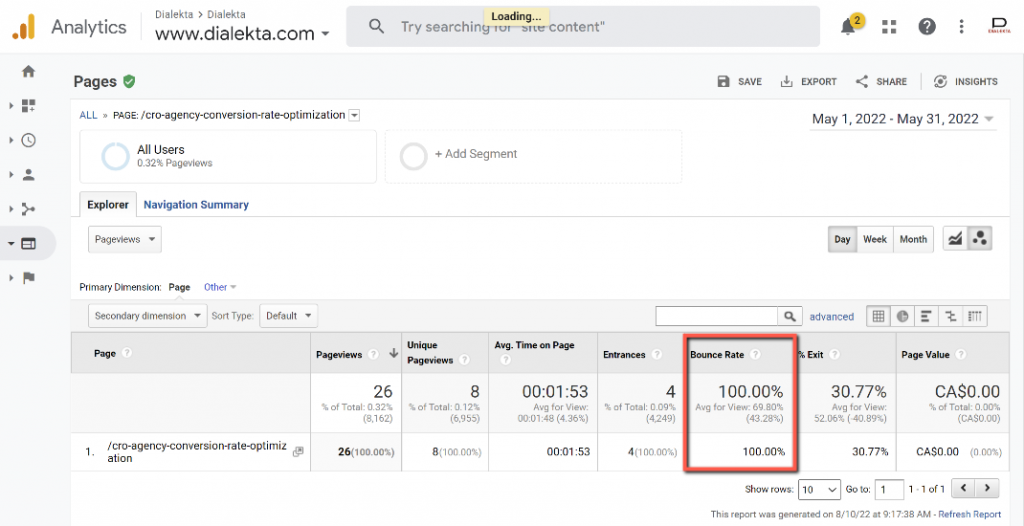This screenshot has height=526, width=1024.
Task: Click the SAVE button
Action: point(739,82)
